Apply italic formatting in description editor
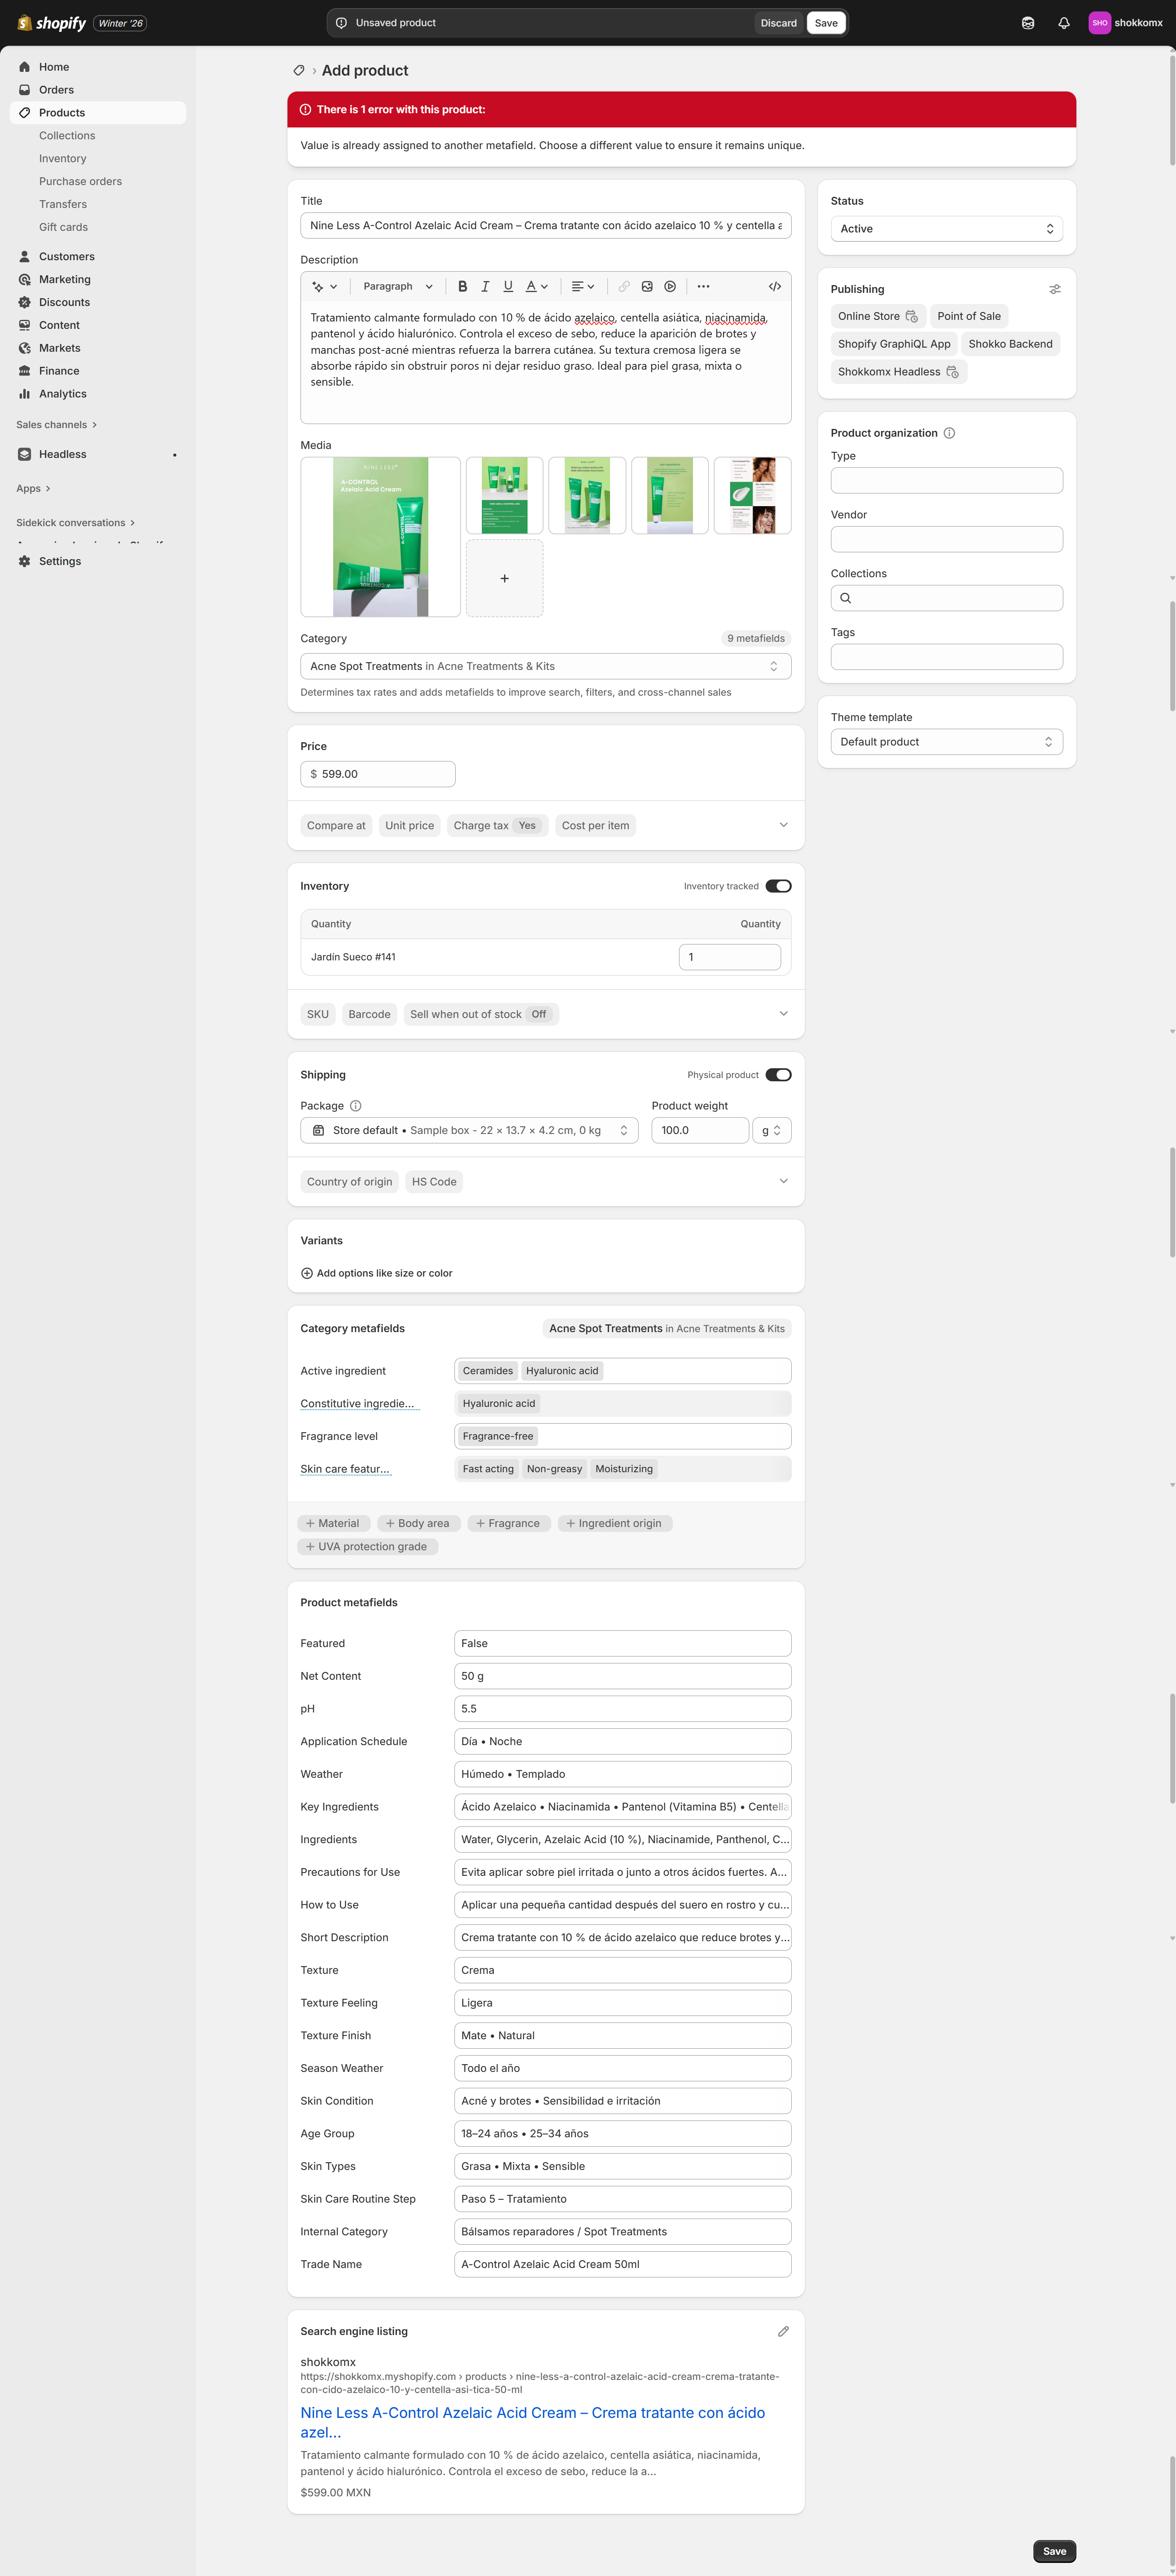 tap(485, 287)
